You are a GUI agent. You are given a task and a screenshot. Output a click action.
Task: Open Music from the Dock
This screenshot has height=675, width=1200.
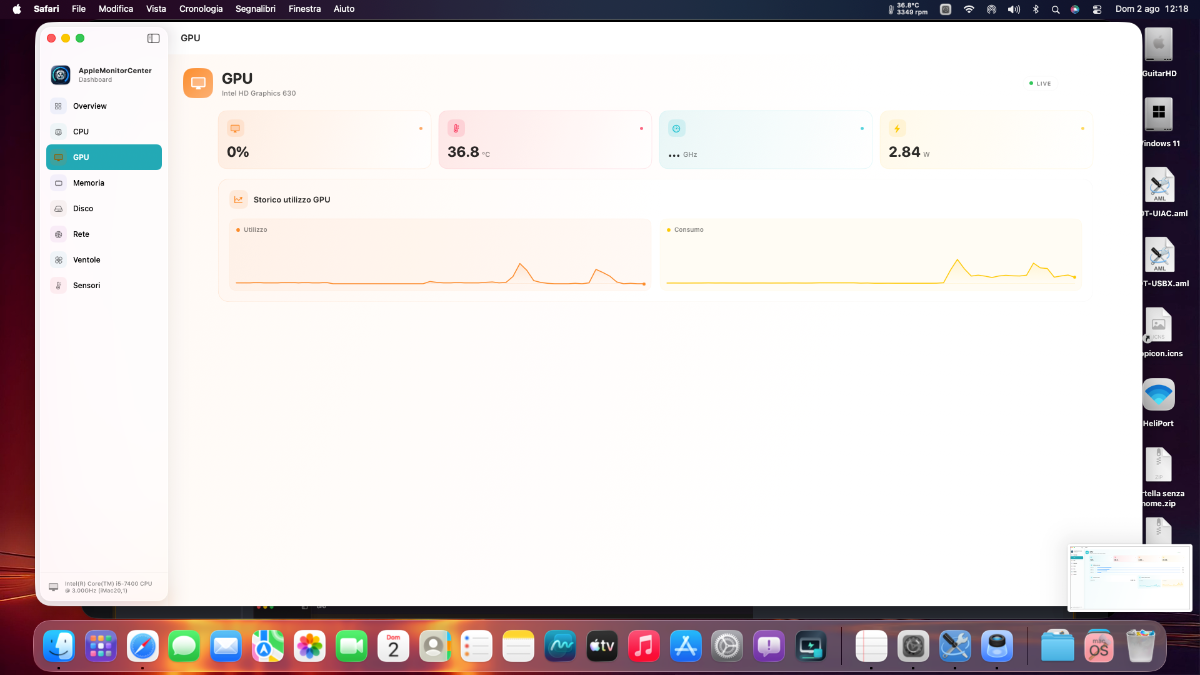[644, 646]
